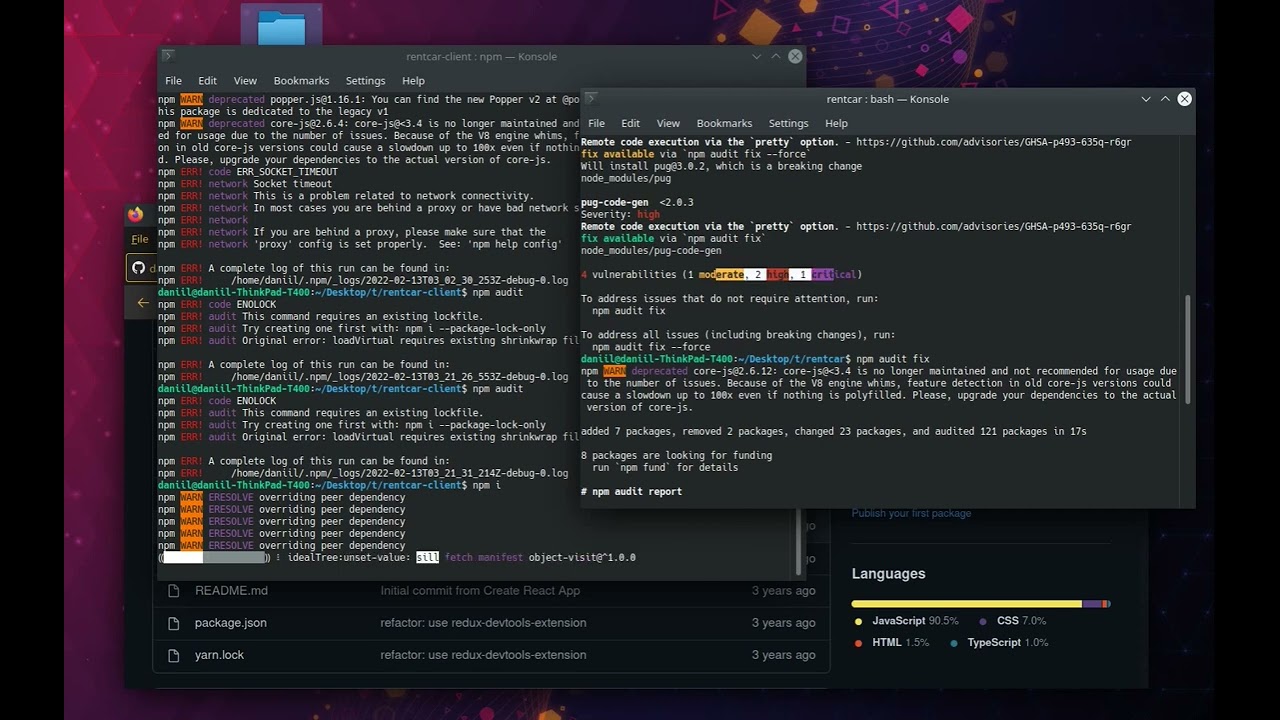Click the yellow dot beside JavaScript

point(858,621)
